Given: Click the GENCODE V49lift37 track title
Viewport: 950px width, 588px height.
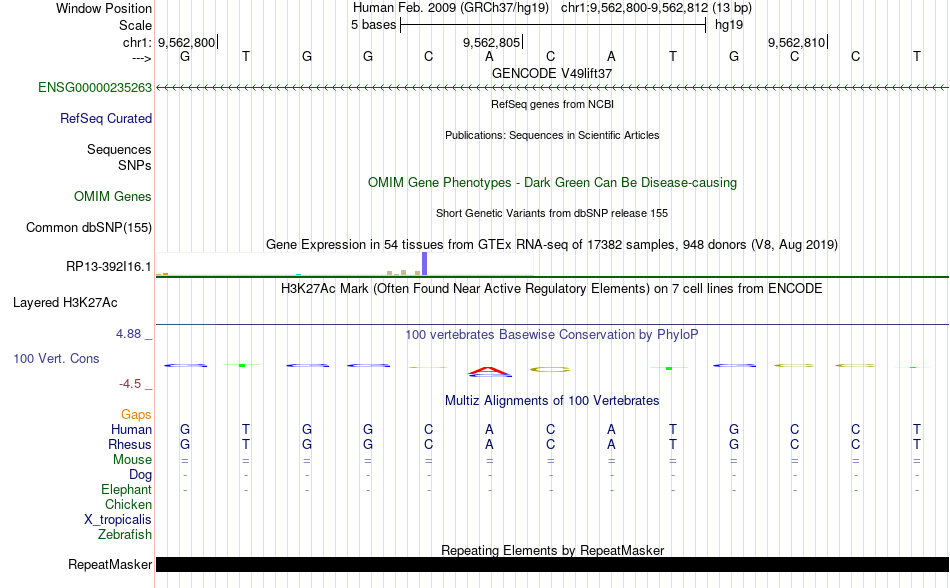Looking at the screenshot, I should tap(552, 73).
